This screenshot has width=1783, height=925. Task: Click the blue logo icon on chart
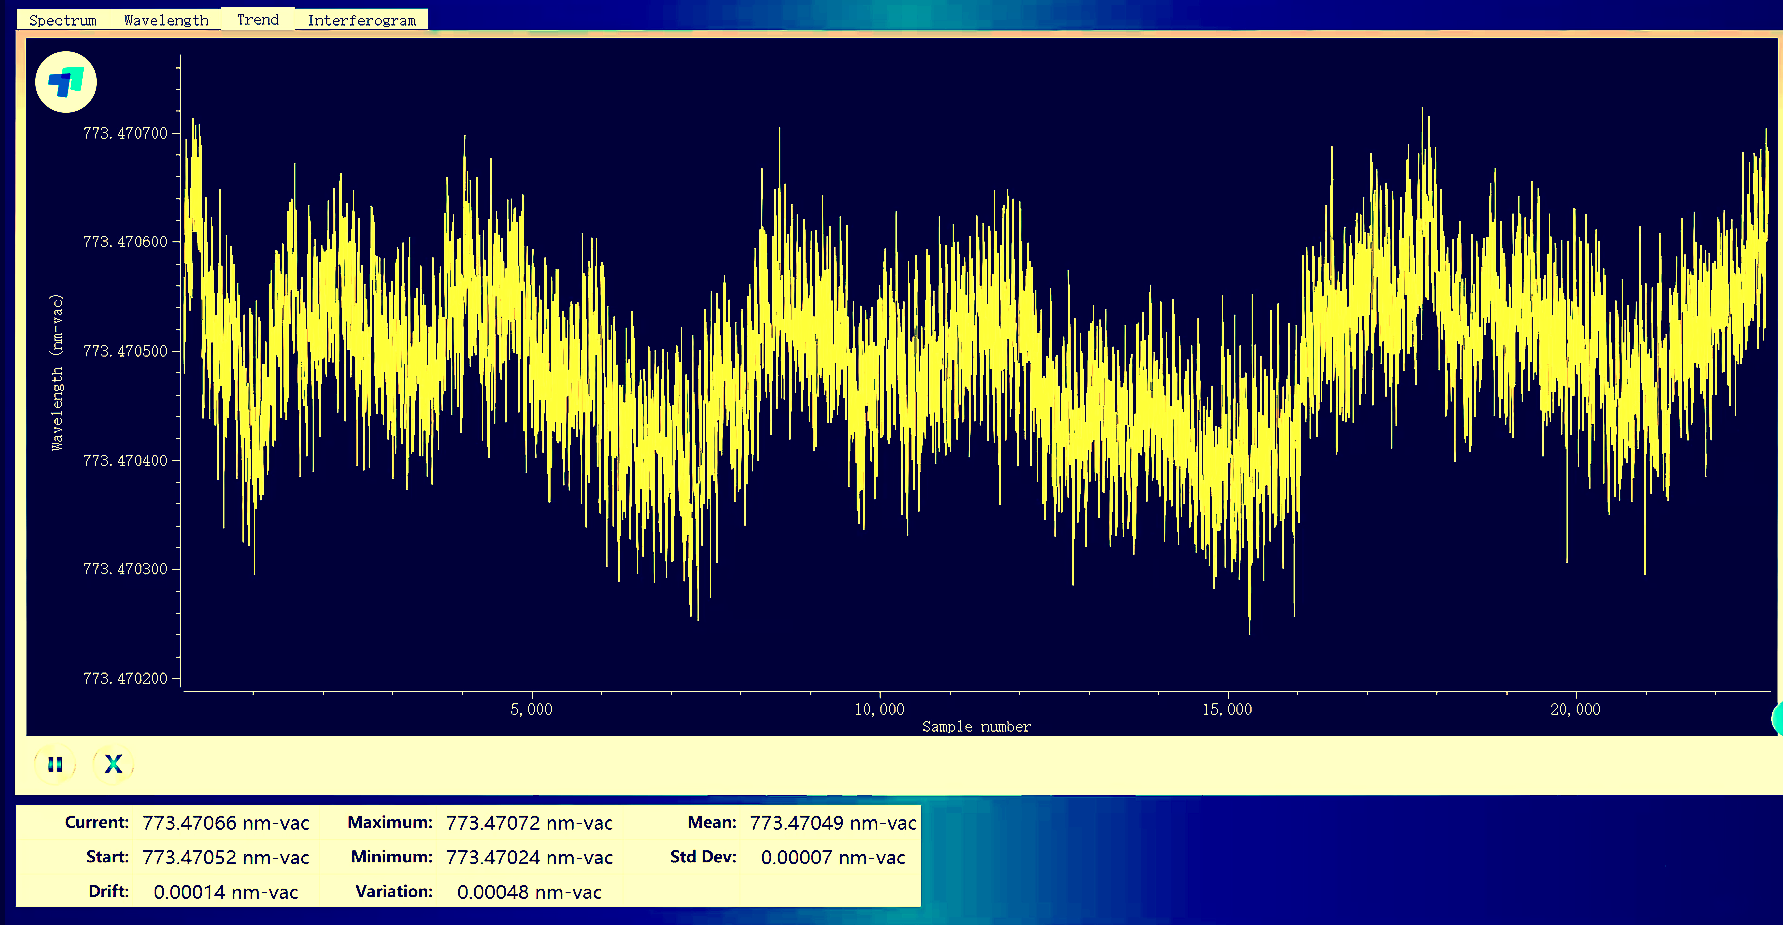66,82
